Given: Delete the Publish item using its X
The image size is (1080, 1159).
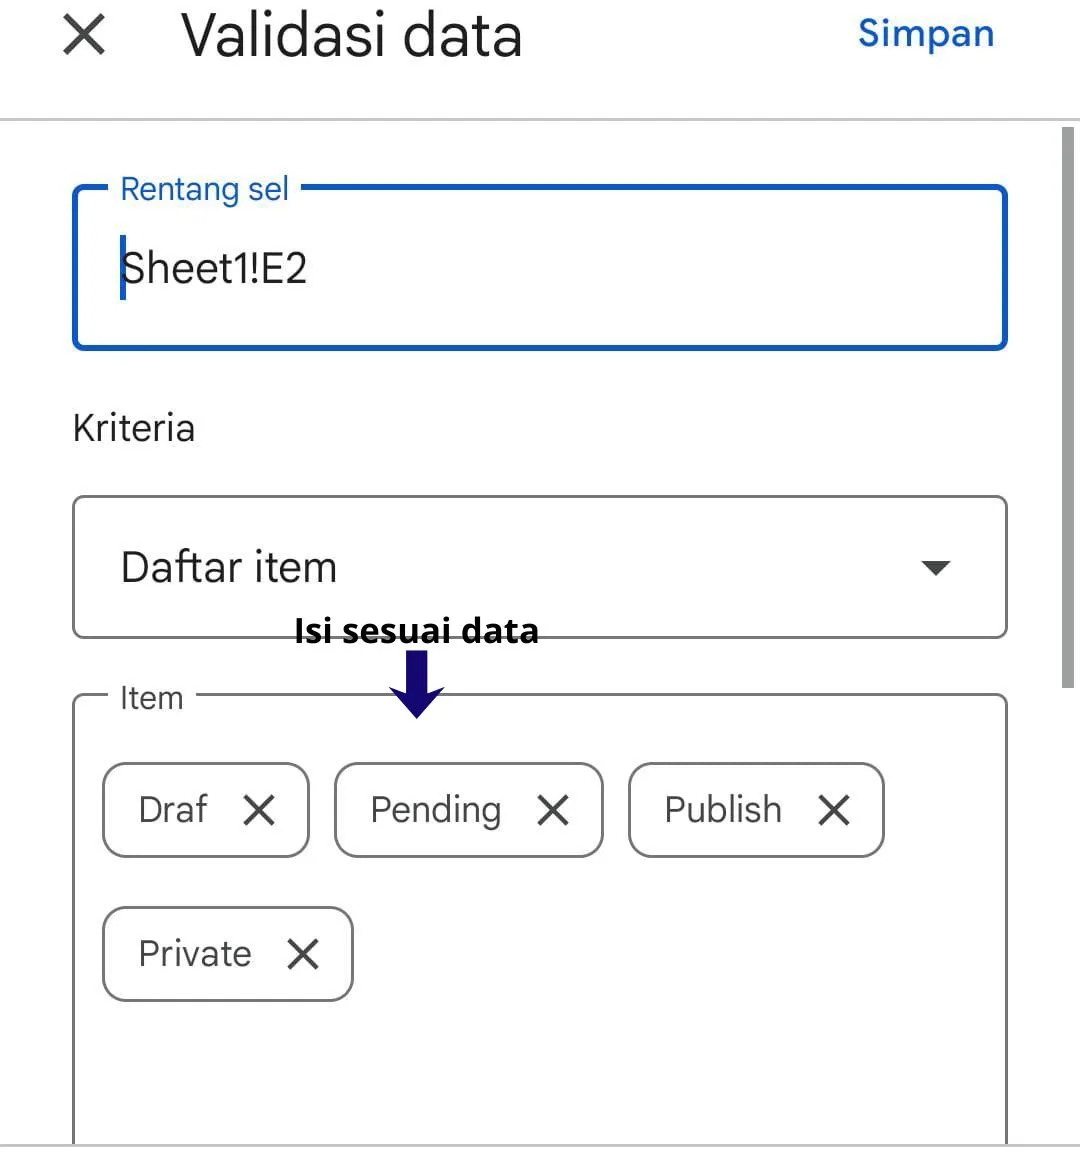Looking at the screenshot, I should pos(833,810).
